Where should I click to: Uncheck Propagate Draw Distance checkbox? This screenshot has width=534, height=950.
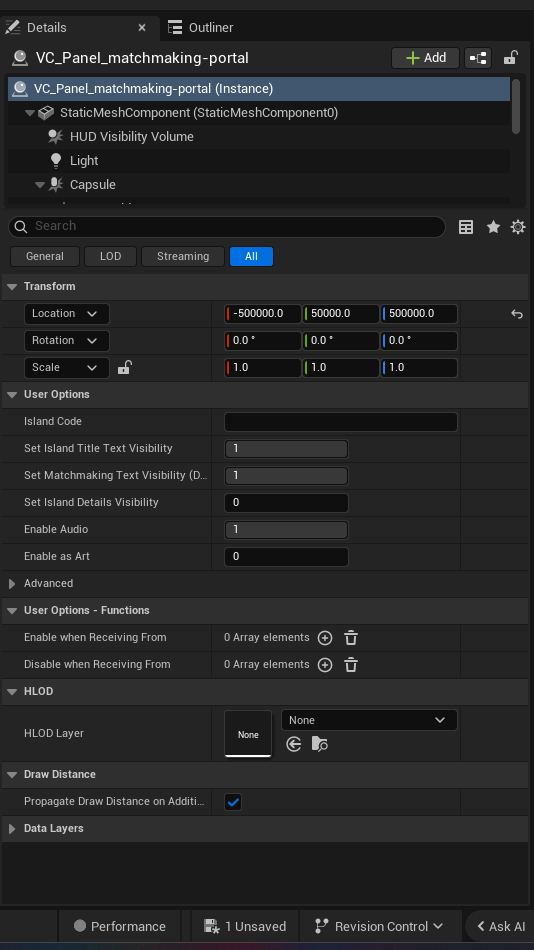pos(233,802)
